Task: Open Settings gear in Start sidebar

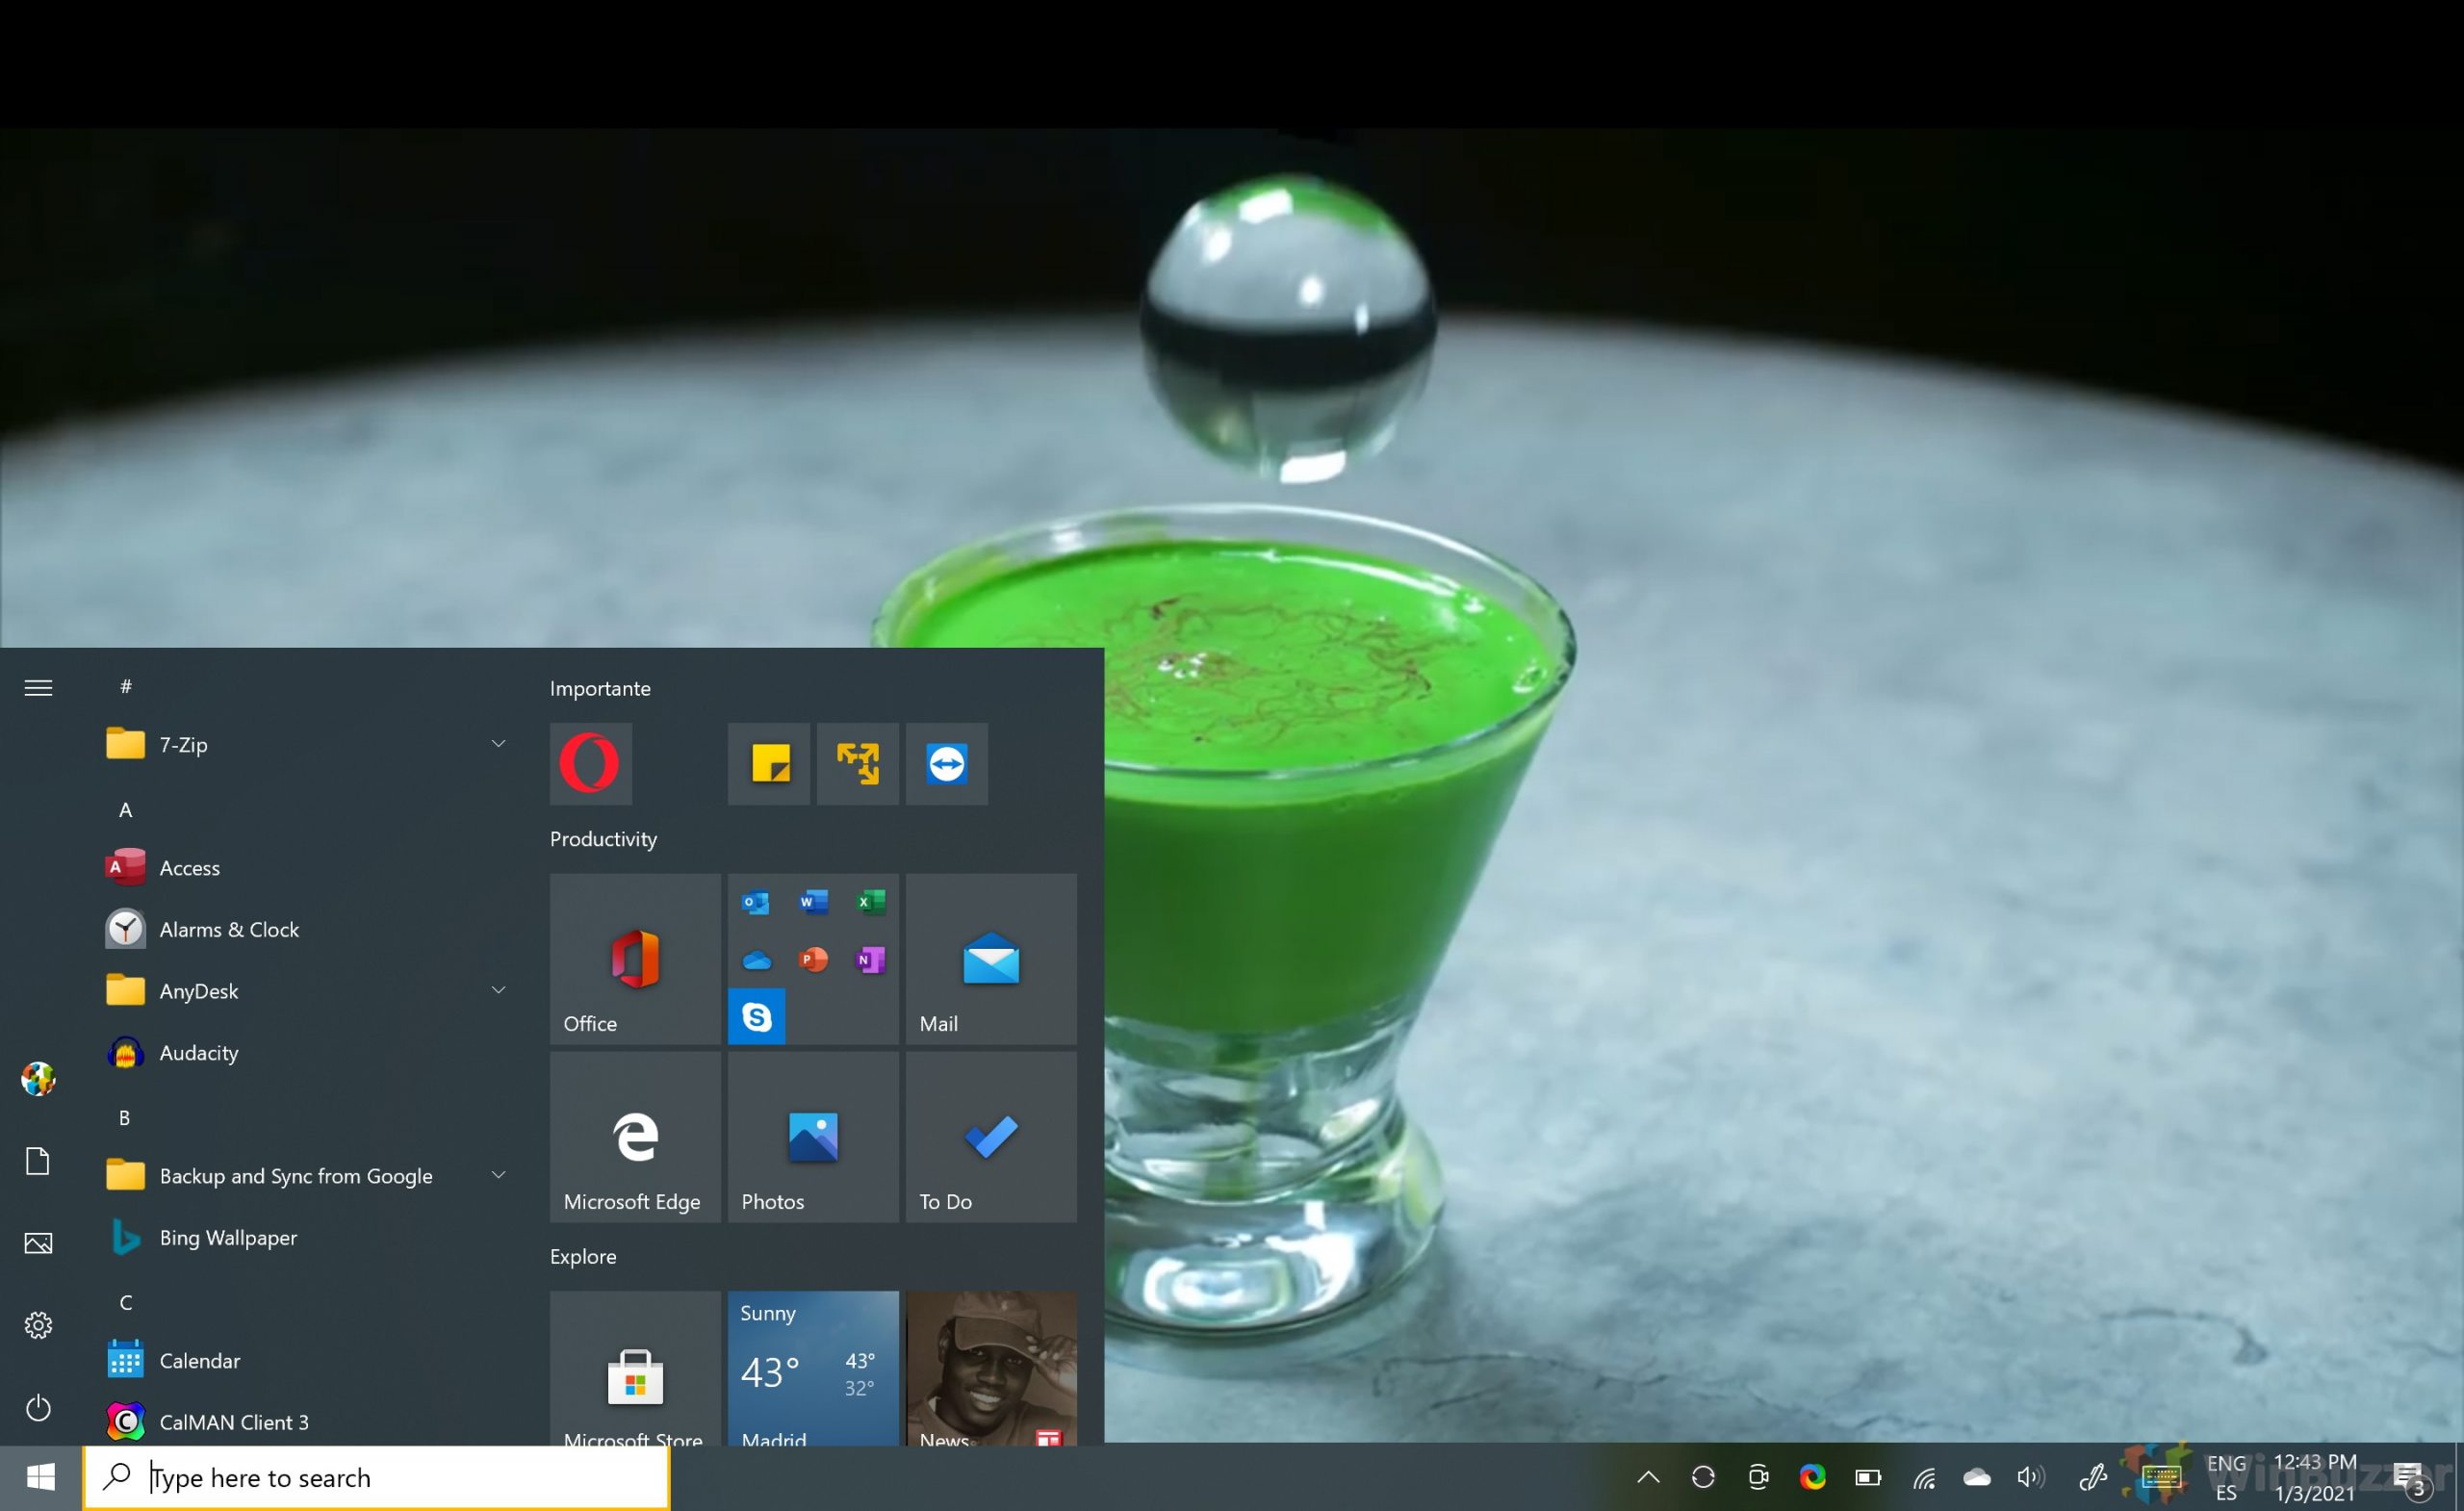Action: point(38,1325)
